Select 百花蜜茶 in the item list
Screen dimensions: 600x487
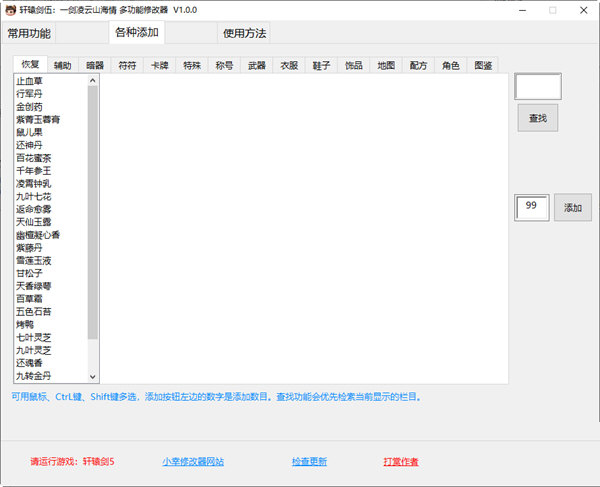tap(34, 158)
